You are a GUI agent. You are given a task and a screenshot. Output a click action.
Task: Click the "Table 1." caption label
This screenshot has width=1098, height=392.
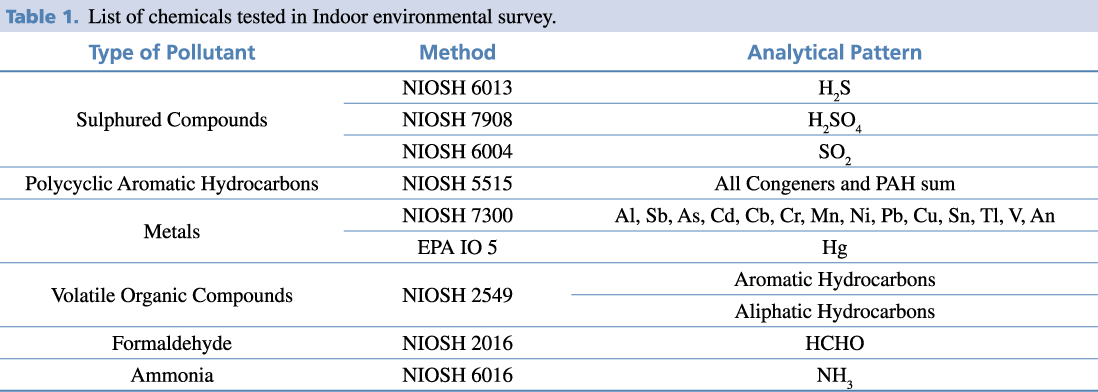[x=43, y=18]
